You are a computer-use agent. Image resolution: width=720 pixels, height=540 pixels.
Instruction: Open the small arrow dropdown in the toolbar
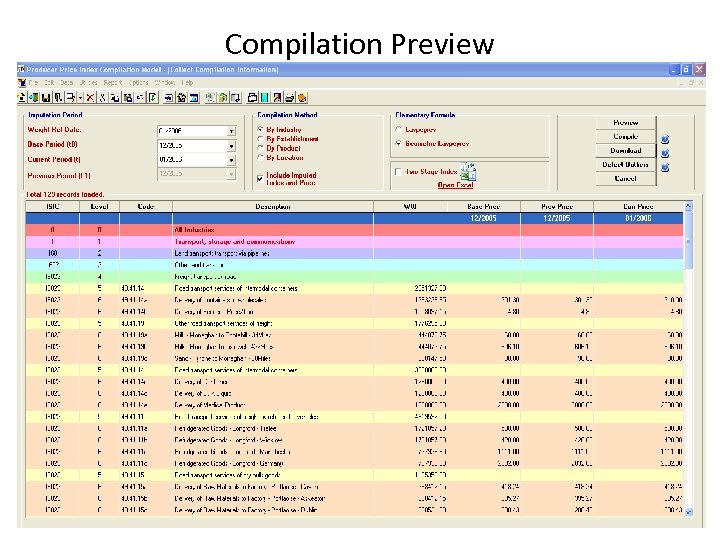click(80, 97)
